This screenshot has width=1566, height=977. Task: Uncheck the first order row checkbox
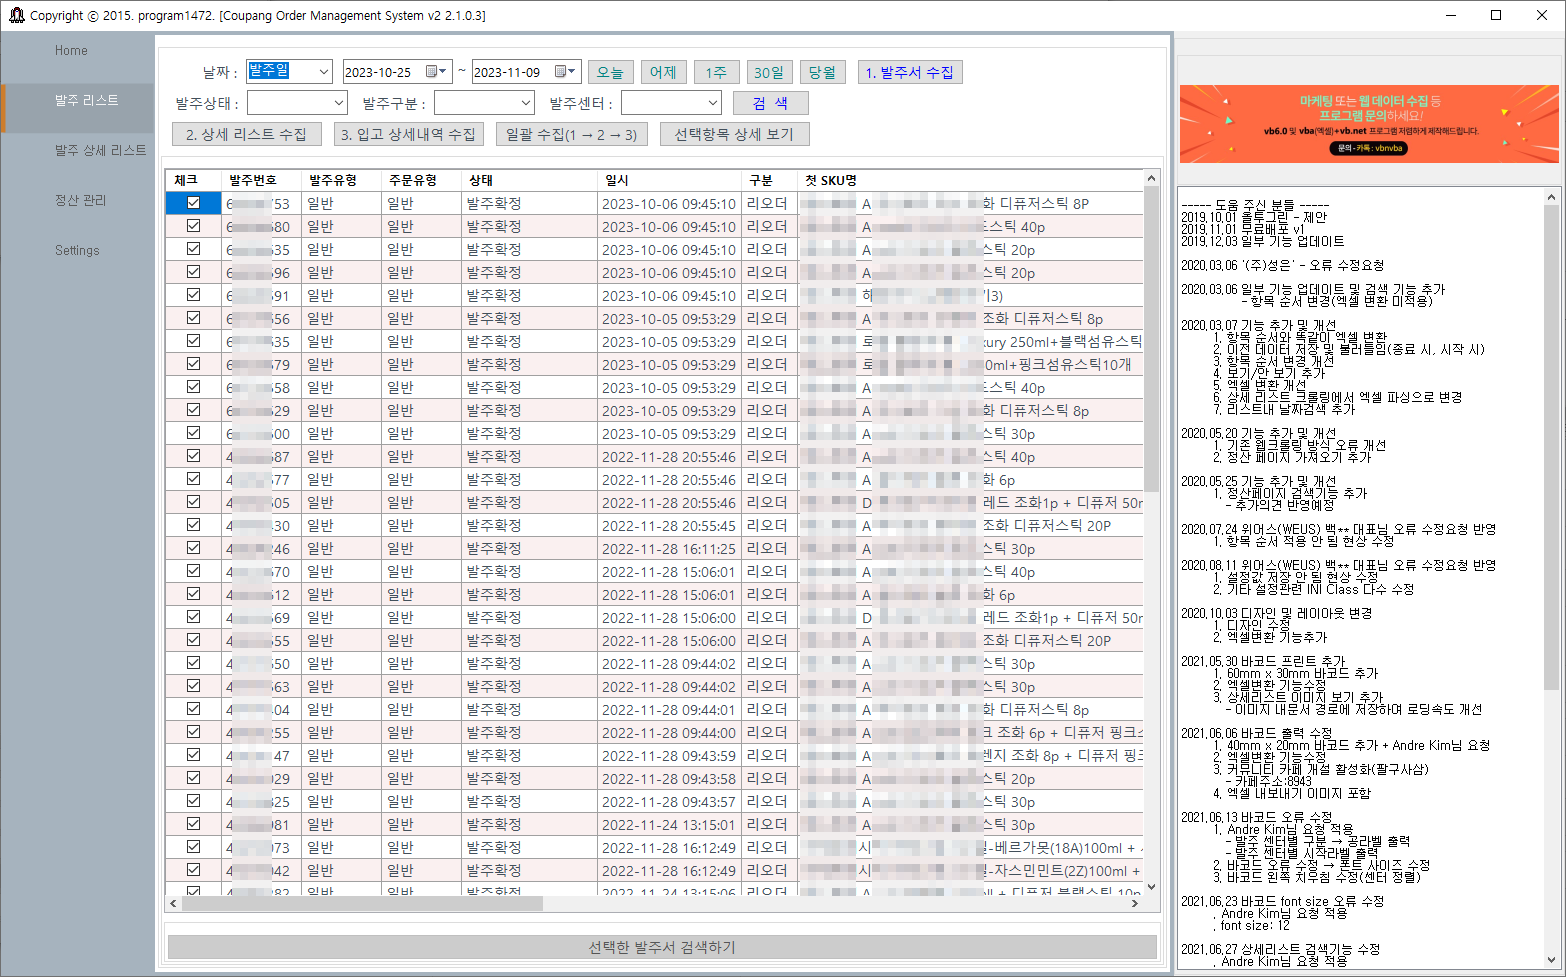point(192,201)
